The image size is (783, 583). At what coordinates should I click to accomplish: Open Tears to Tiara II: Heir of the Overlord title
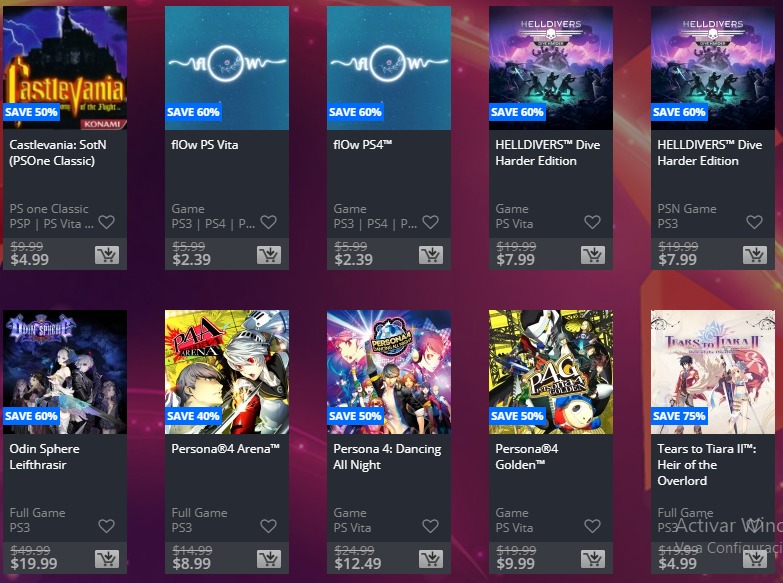tap(707, 465)
